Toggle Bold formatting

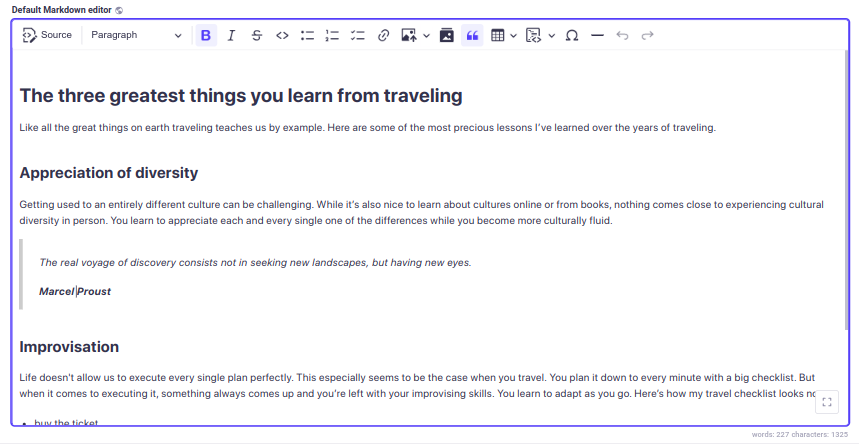click(206, 36)
